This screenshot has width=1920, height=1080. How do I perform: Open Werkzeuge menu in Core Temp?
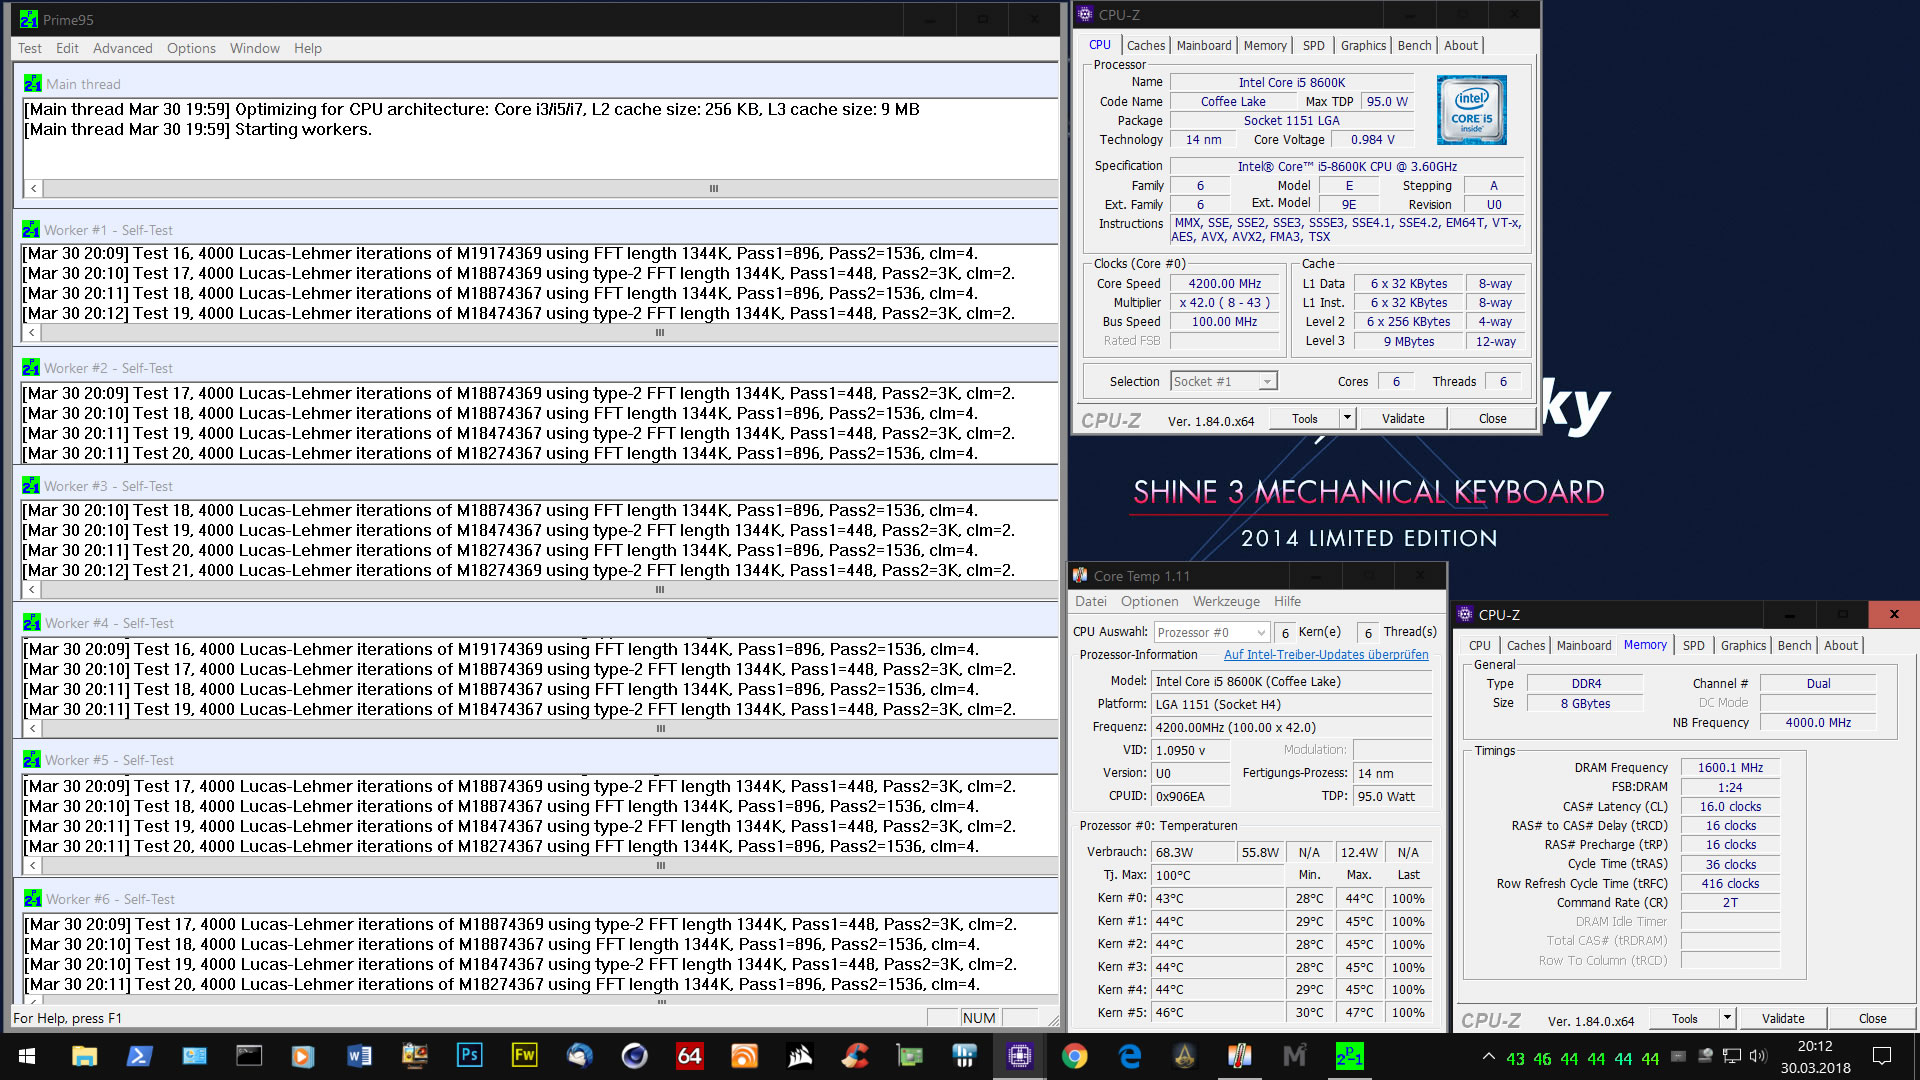pos(1226,601)
